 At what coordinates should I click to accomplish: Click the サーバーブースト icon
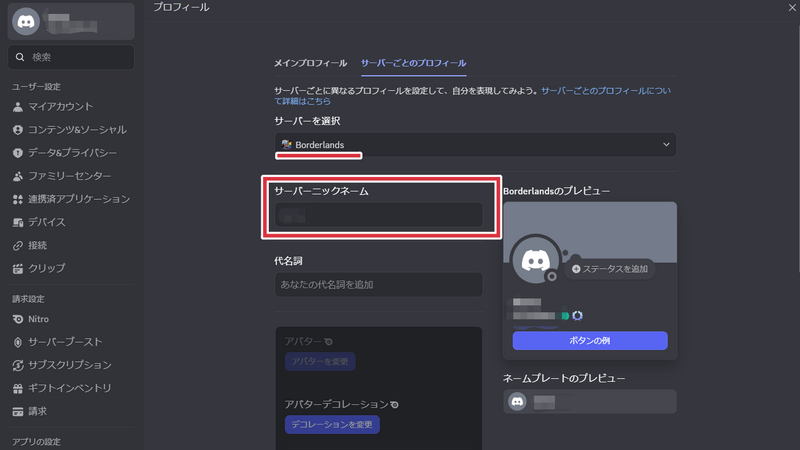(18, 342)
